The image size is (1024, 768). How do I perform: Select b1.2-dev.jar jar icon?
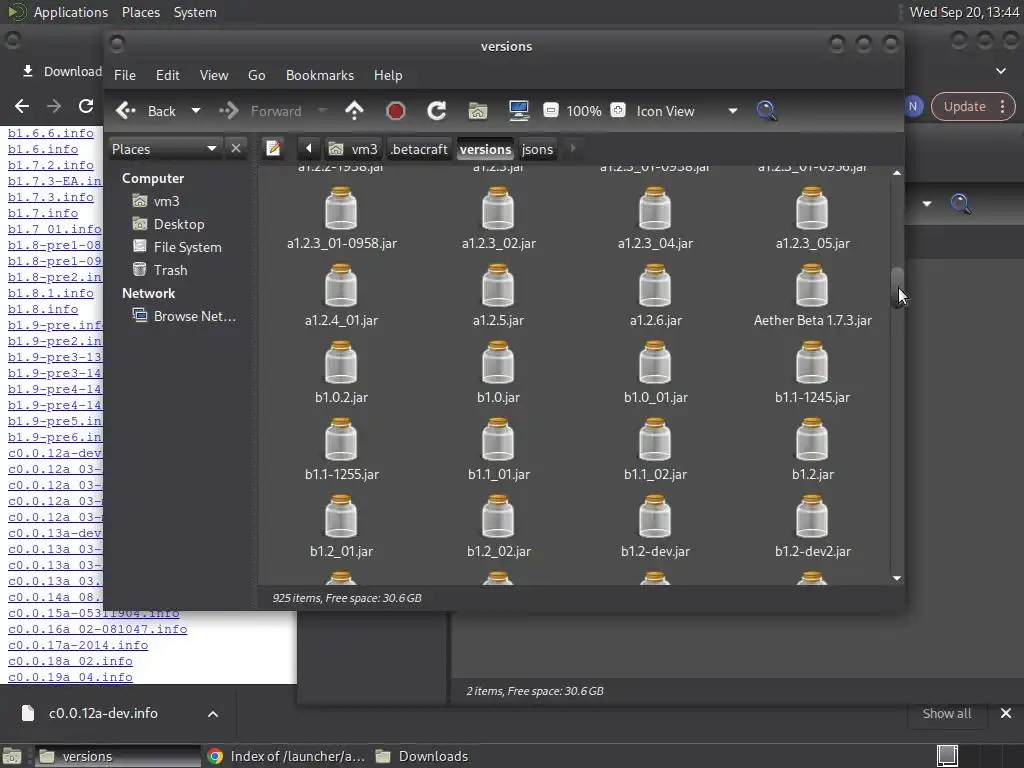(655, 517)
